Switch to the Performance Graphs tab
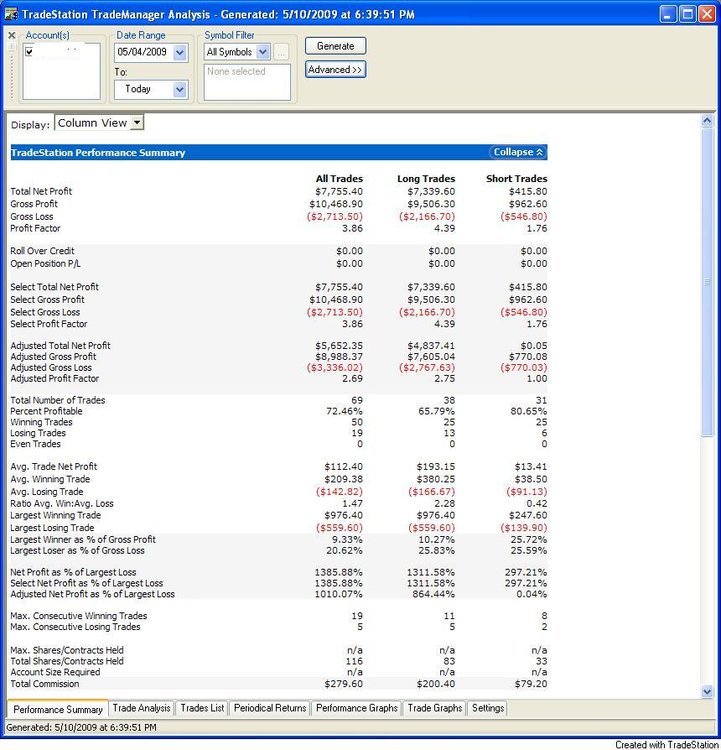This screenshot has width=721, height=750. 356,708
